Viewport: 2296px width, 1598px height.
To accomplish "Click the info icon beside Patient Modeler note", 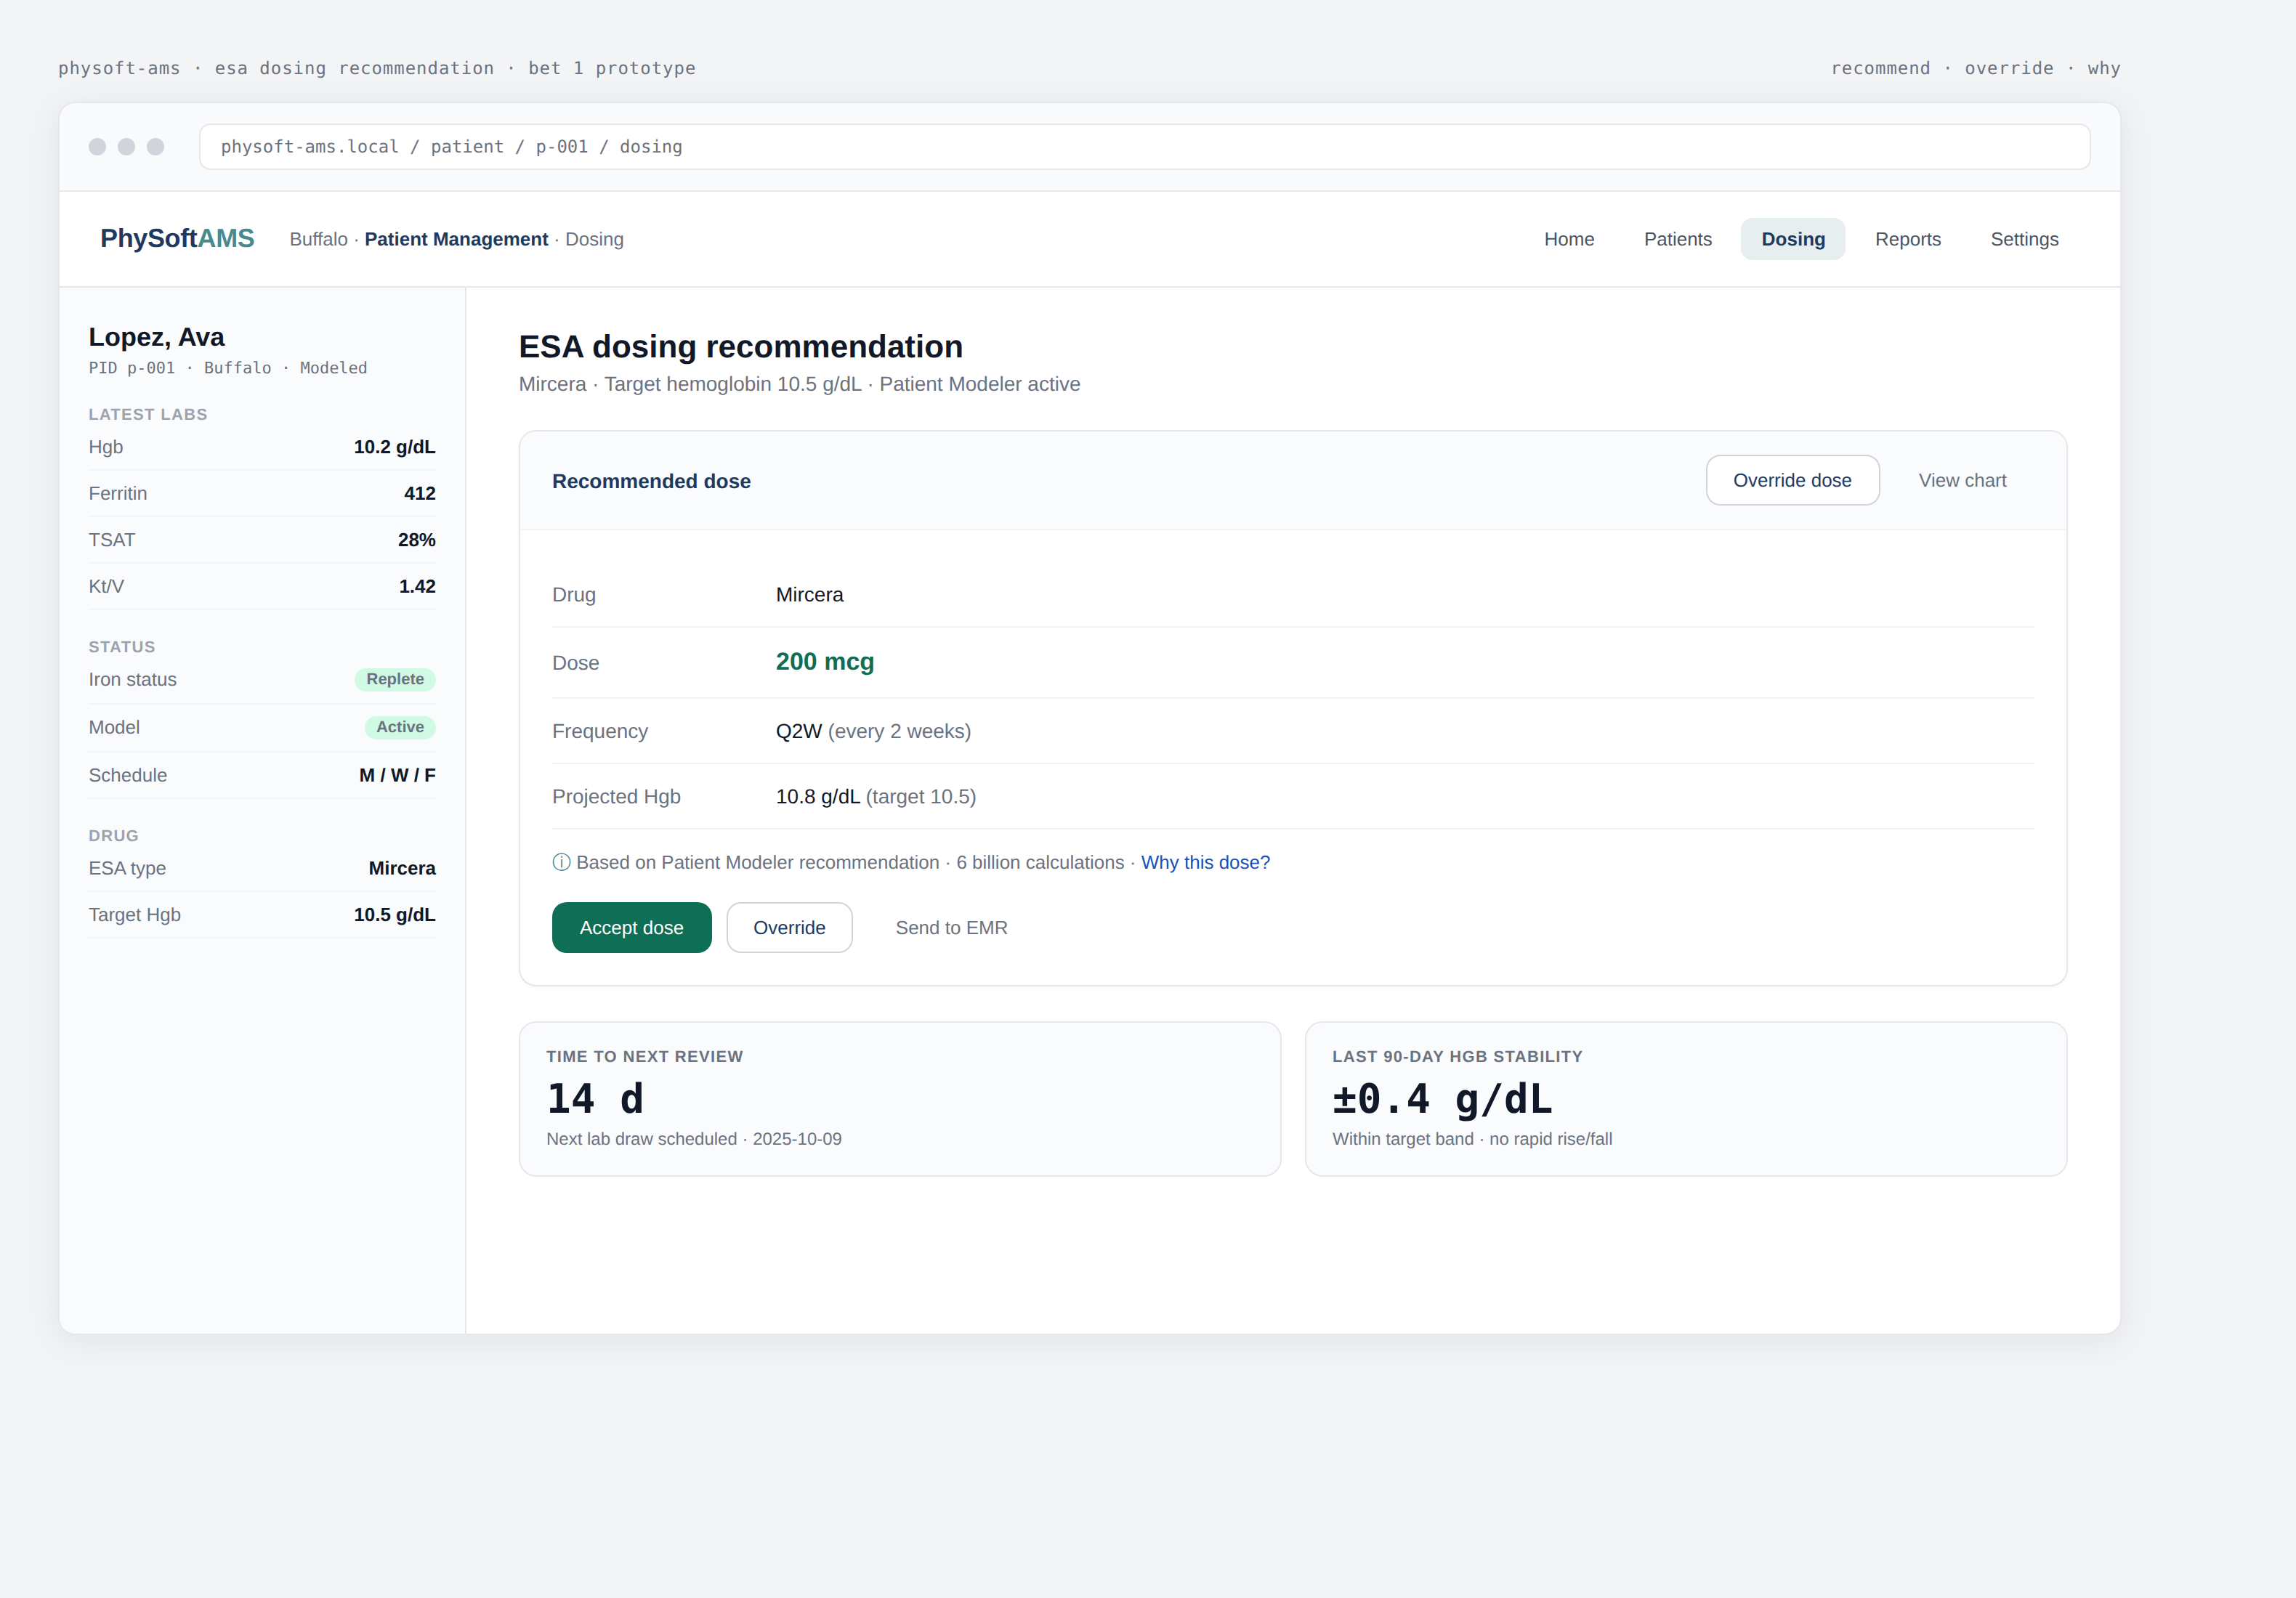I will pos(561,862).
